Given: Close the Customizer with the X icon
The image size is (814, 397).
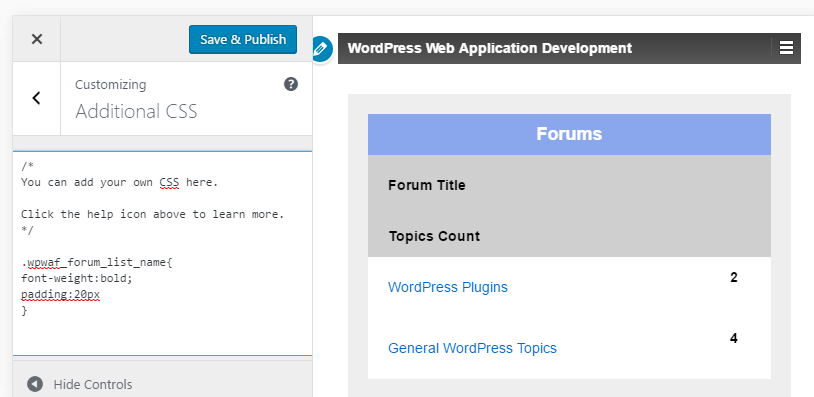Looking at the screenshot, I should coord(36,39).
